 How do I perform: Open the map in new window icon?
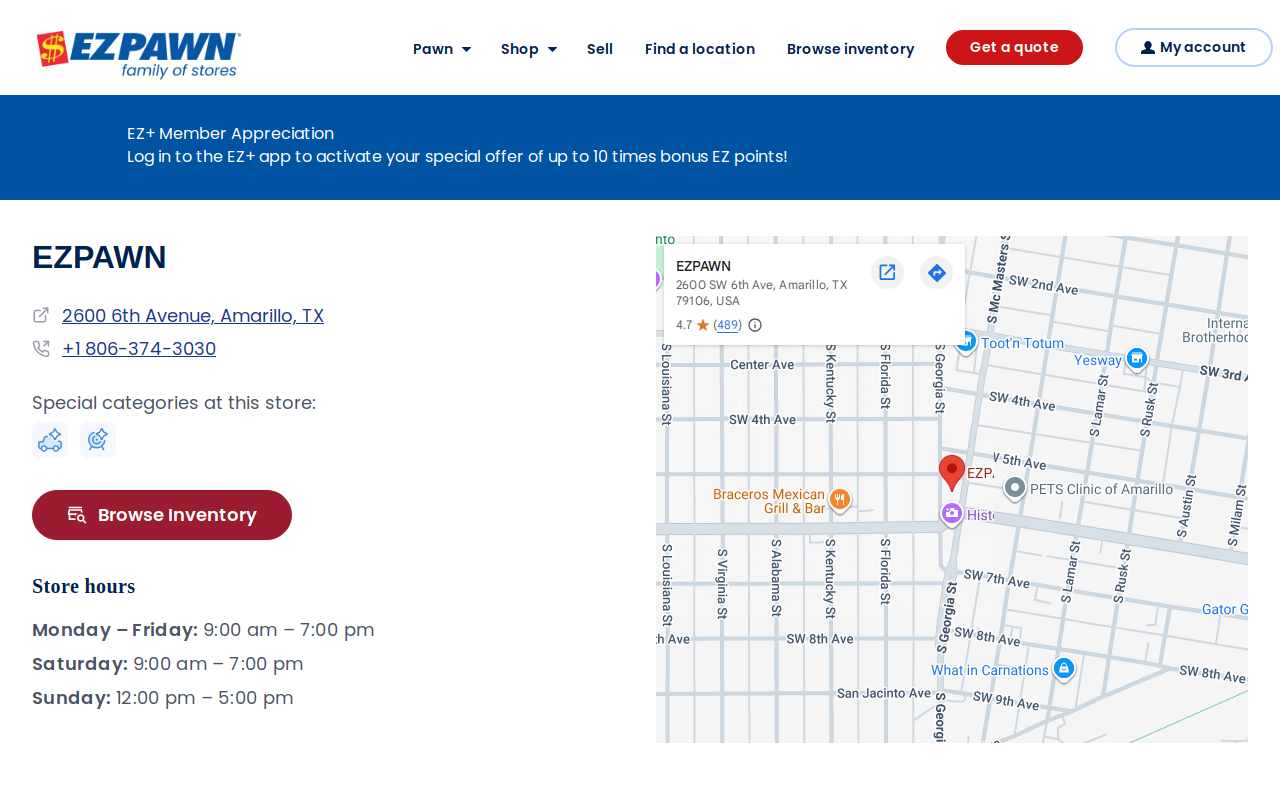pos(887,272)
